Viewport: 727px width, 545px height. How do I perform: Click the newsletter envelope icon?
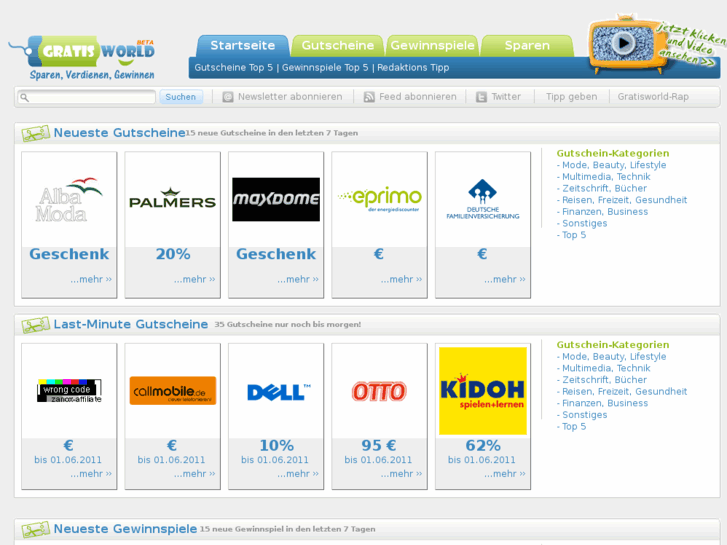click(x=228, y=97)
